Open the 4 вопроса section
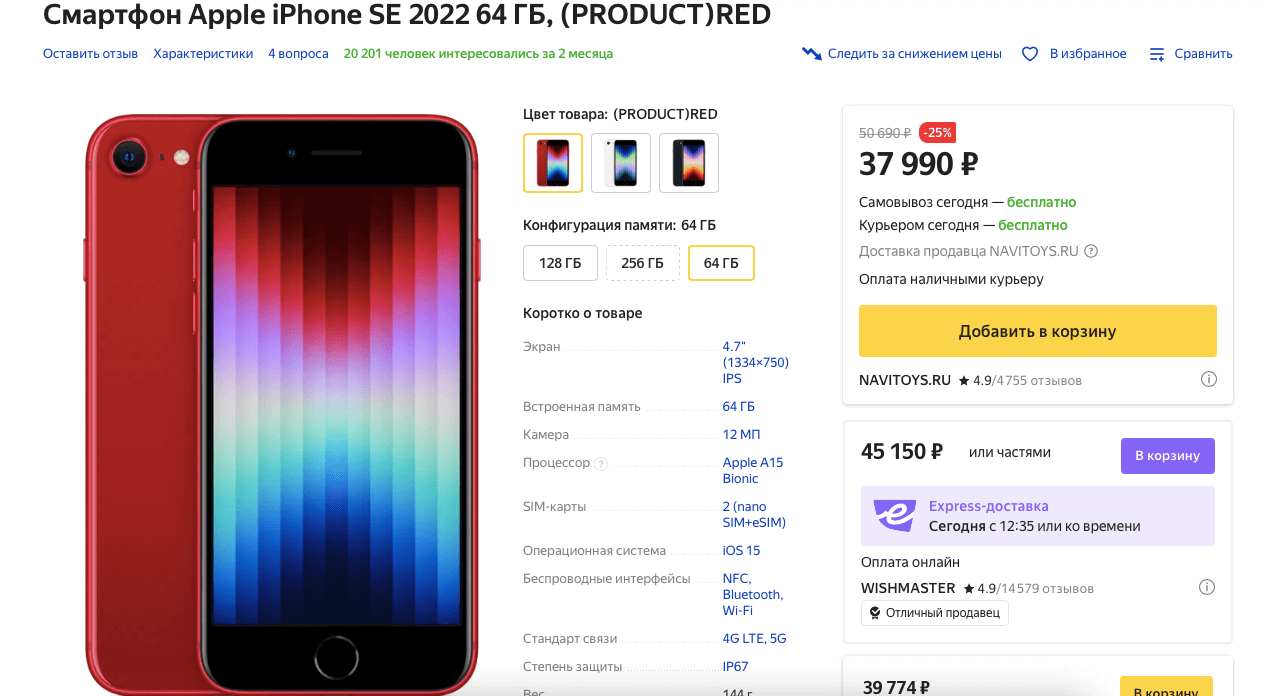1281x696 pixels. pos(298,53)
